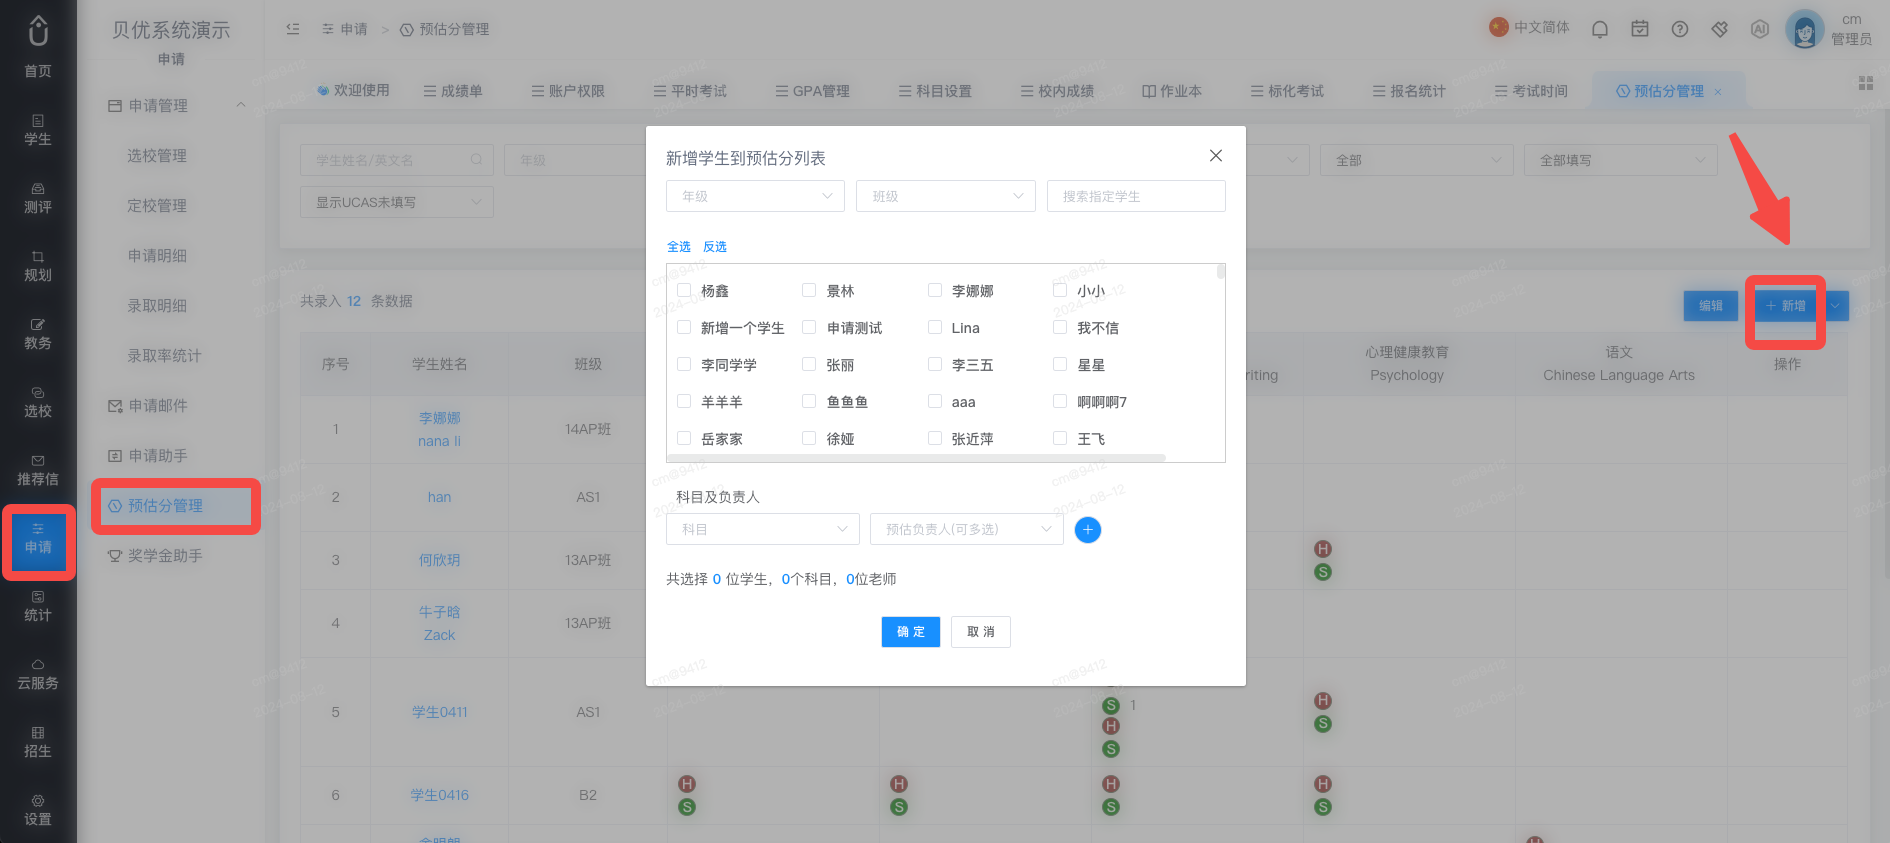Open 设置 in the left sidebar
The width and height of the screenshot is (1890, 843).
click(x=38, y=811)
